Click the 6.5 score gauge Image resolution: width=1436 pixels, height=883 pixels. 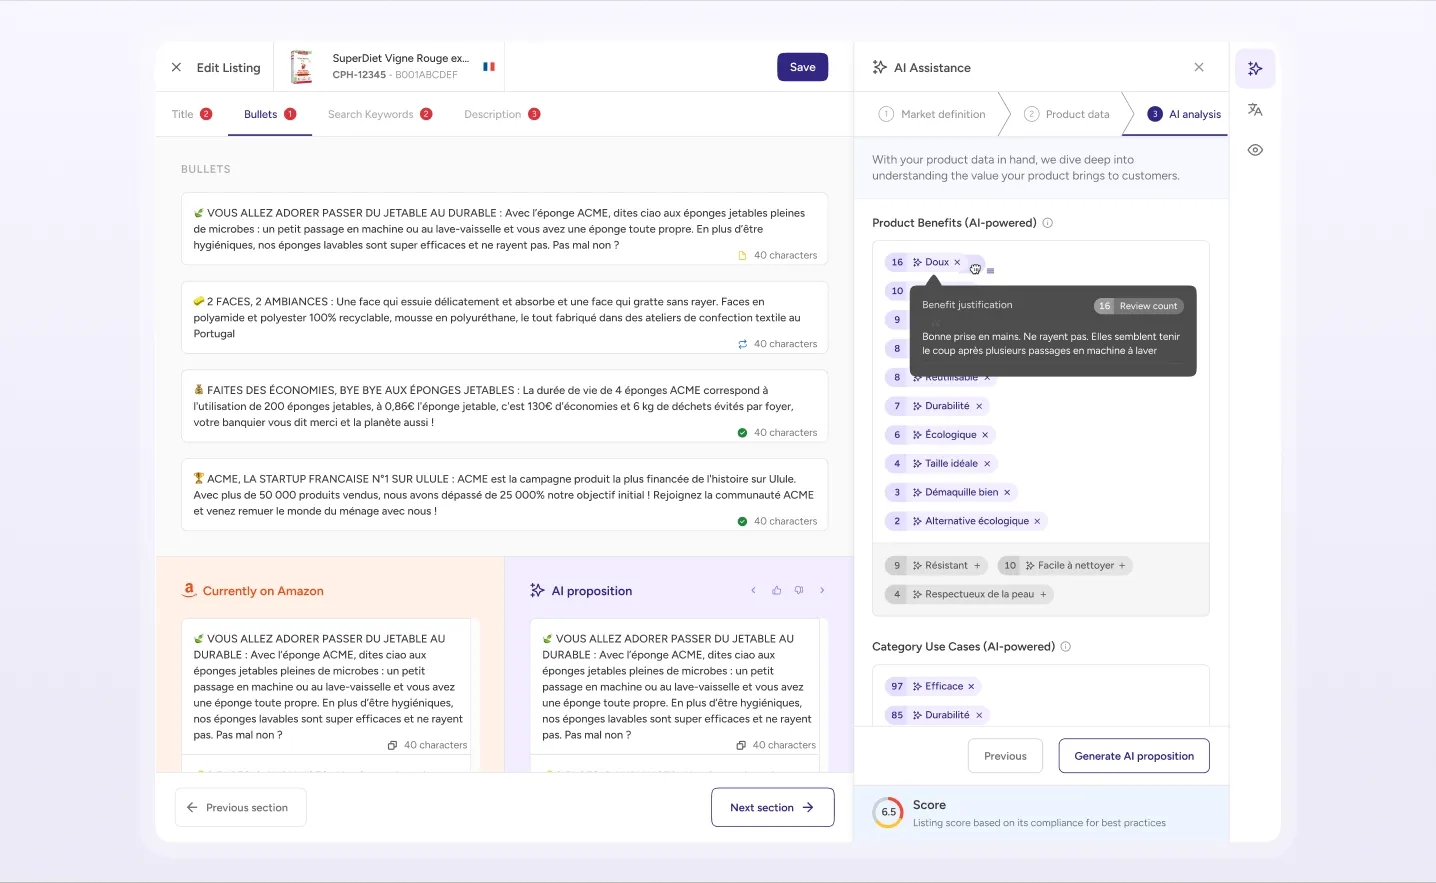(888, 812)
